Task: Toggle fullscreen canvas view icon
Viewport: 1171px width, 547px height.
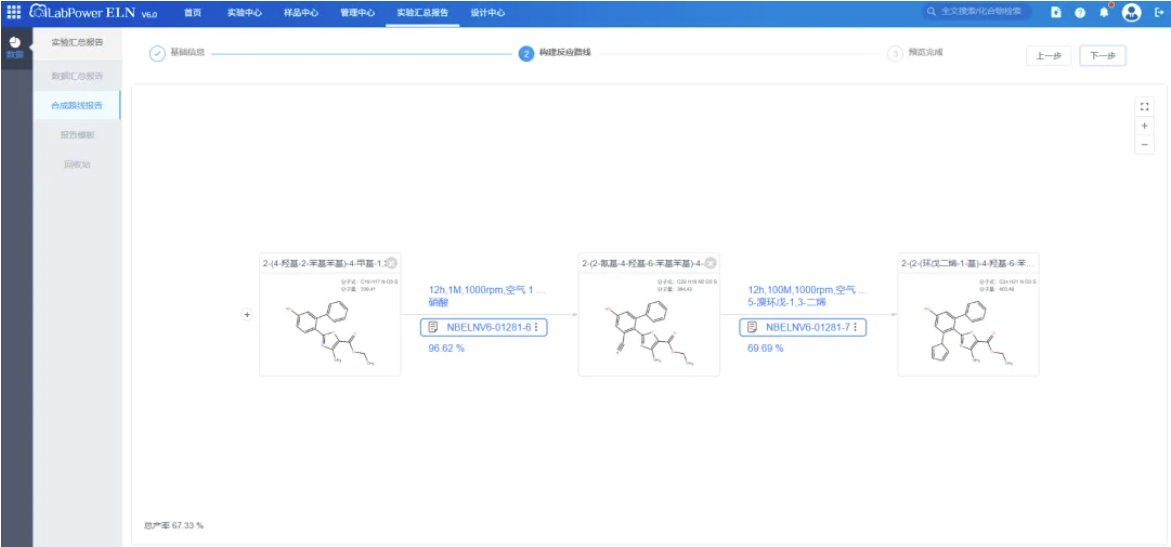Action: (x=1144, y=107)
